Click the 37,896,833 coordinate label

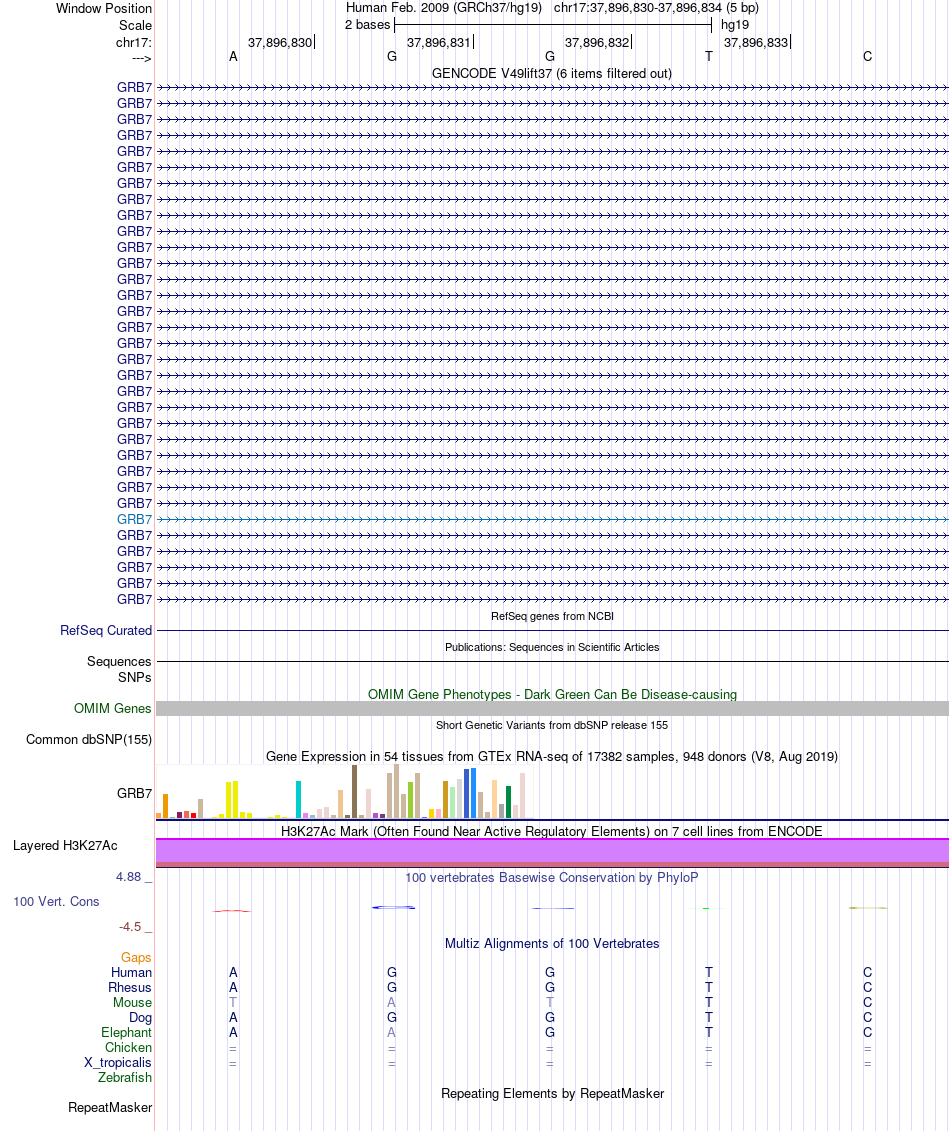click(x=756, y=43)
